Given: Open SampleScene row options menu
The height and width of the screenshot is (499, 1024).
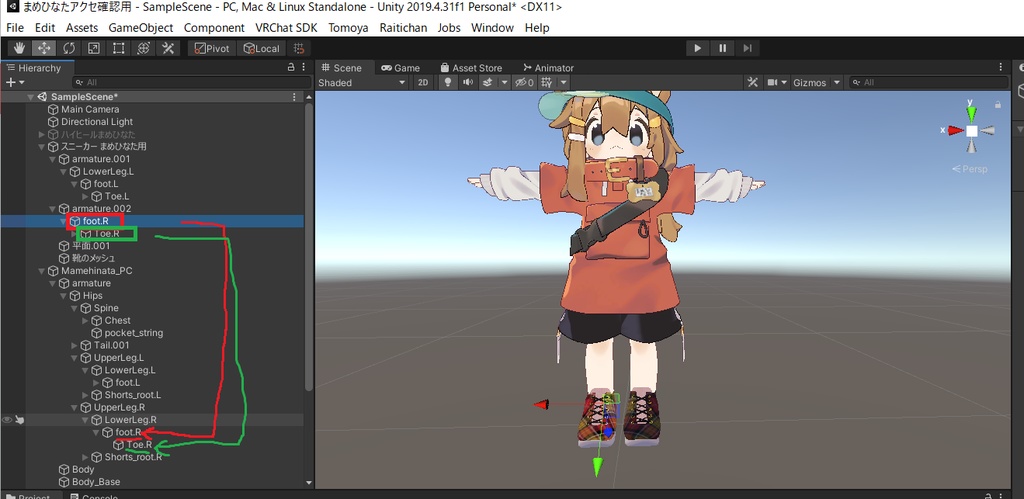Looking at the screenshot, I should (294, 97).
